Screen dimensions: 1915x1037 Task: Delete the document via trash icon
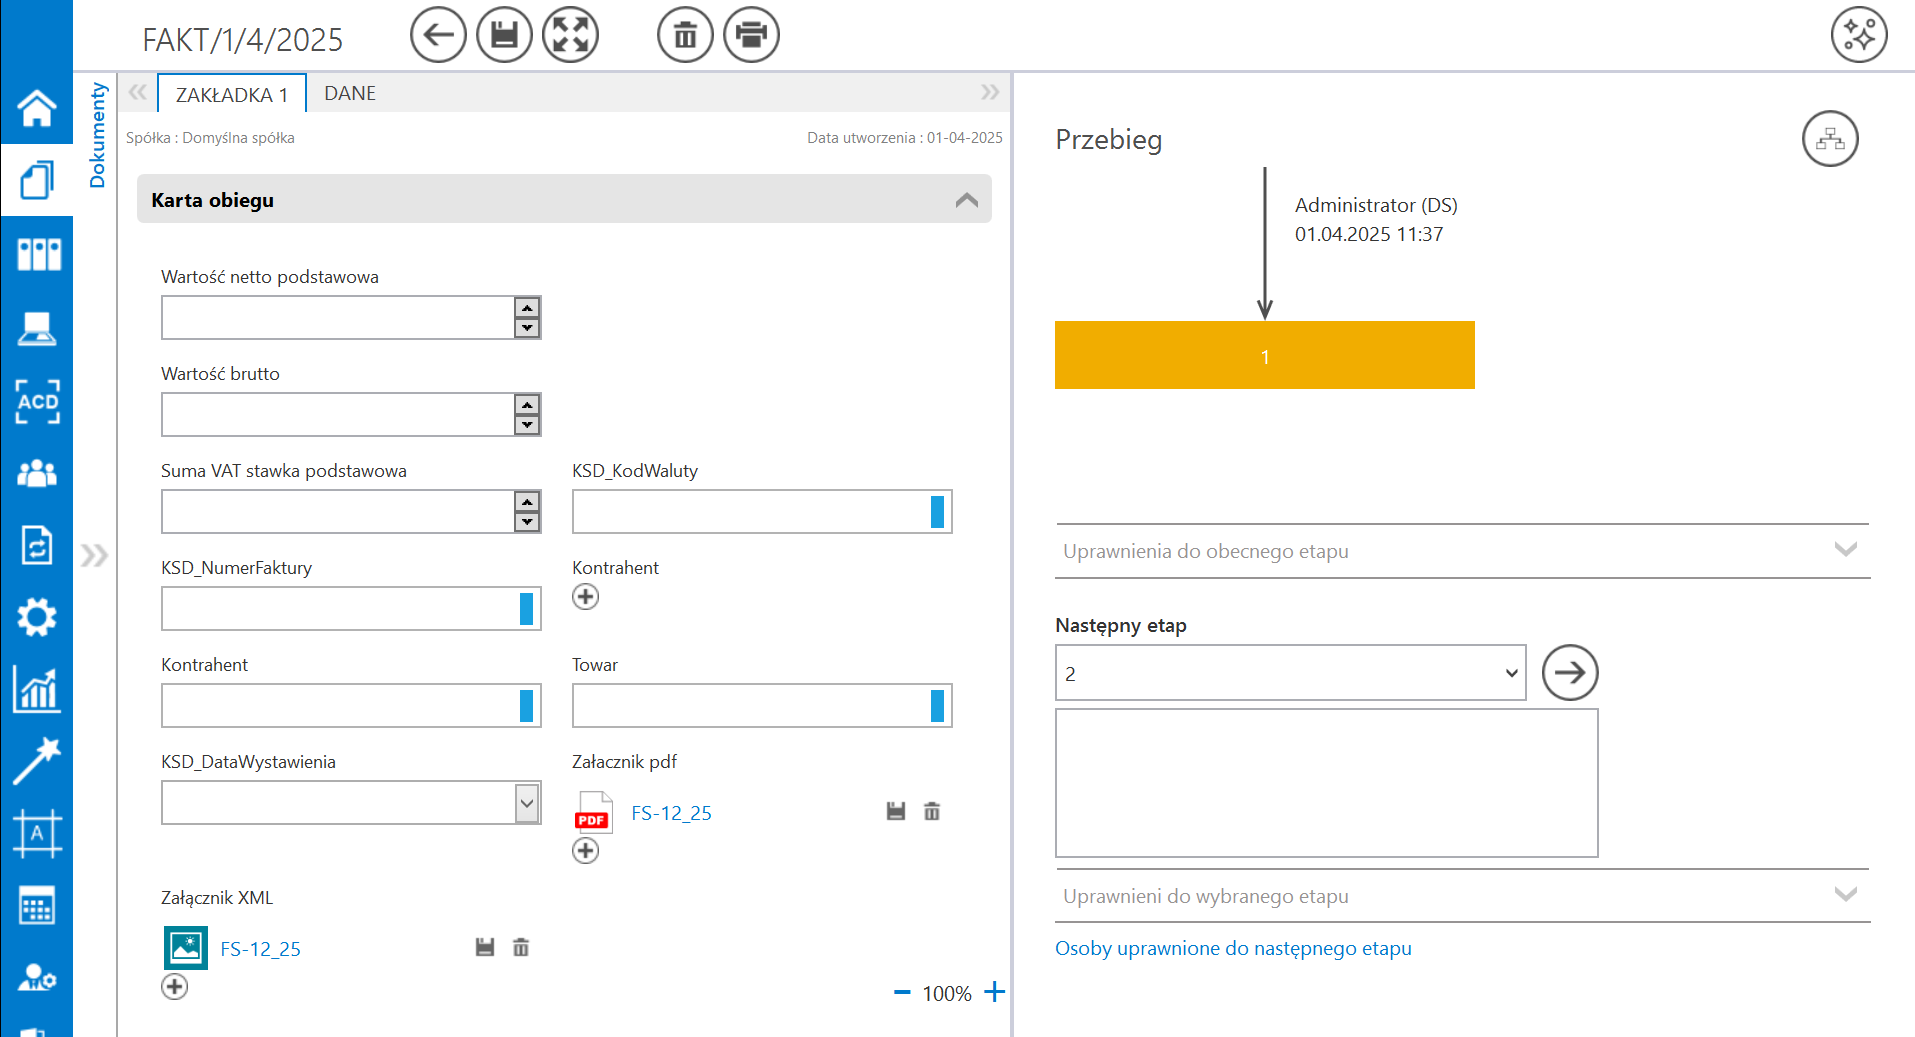point(685,35)
